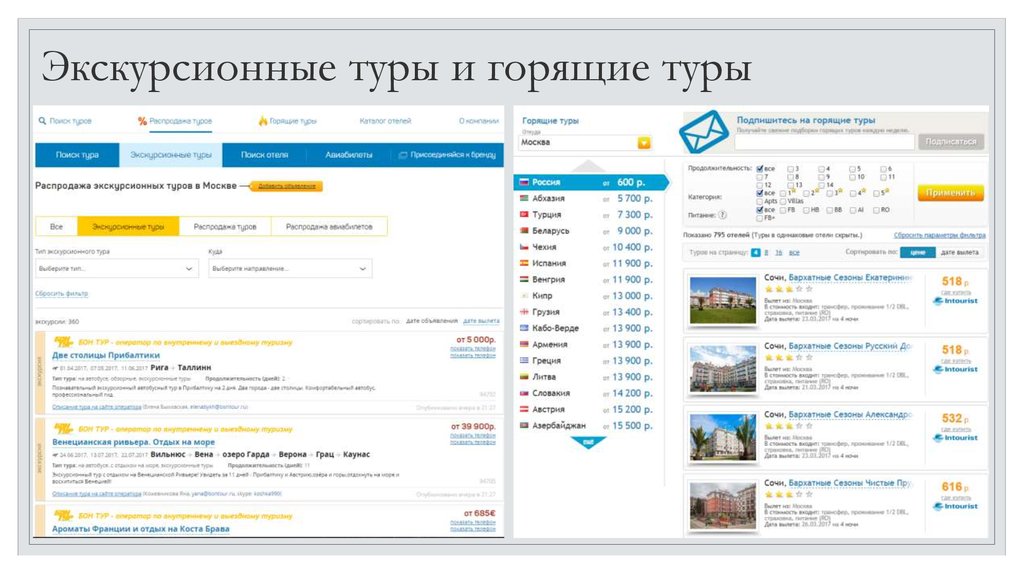Click the Azerbaijan flag icon
Image resolution: width=1024 pixels, height=574 pixels.
click(524, 425)
